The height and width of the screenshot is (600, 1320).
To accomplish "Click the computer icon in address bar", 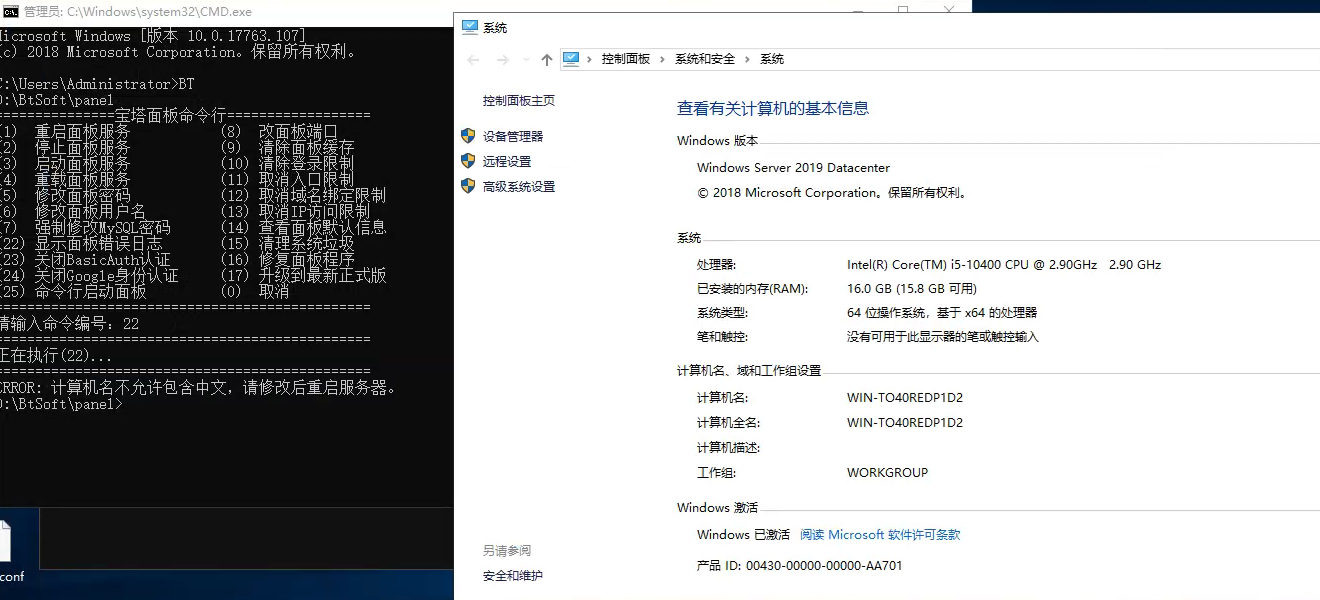I will pyautogui.click(x=571, y=59).
